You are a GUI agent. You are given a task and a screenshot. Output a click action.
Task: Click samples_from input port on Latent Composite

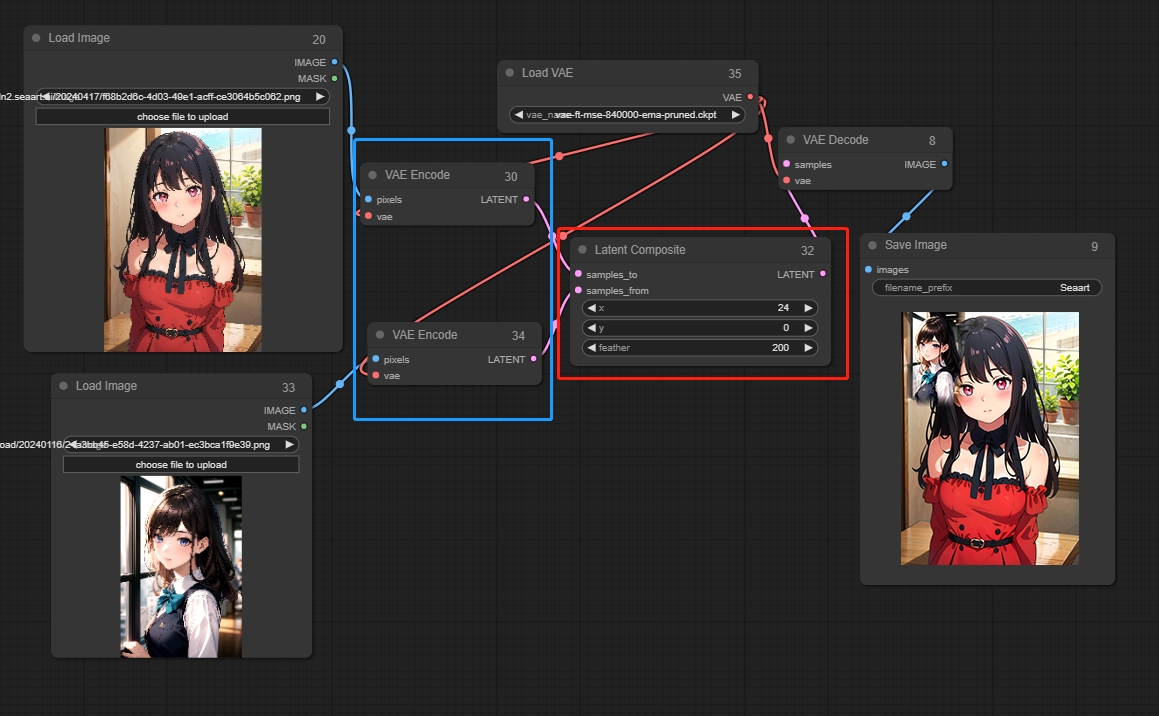point(578,291)
